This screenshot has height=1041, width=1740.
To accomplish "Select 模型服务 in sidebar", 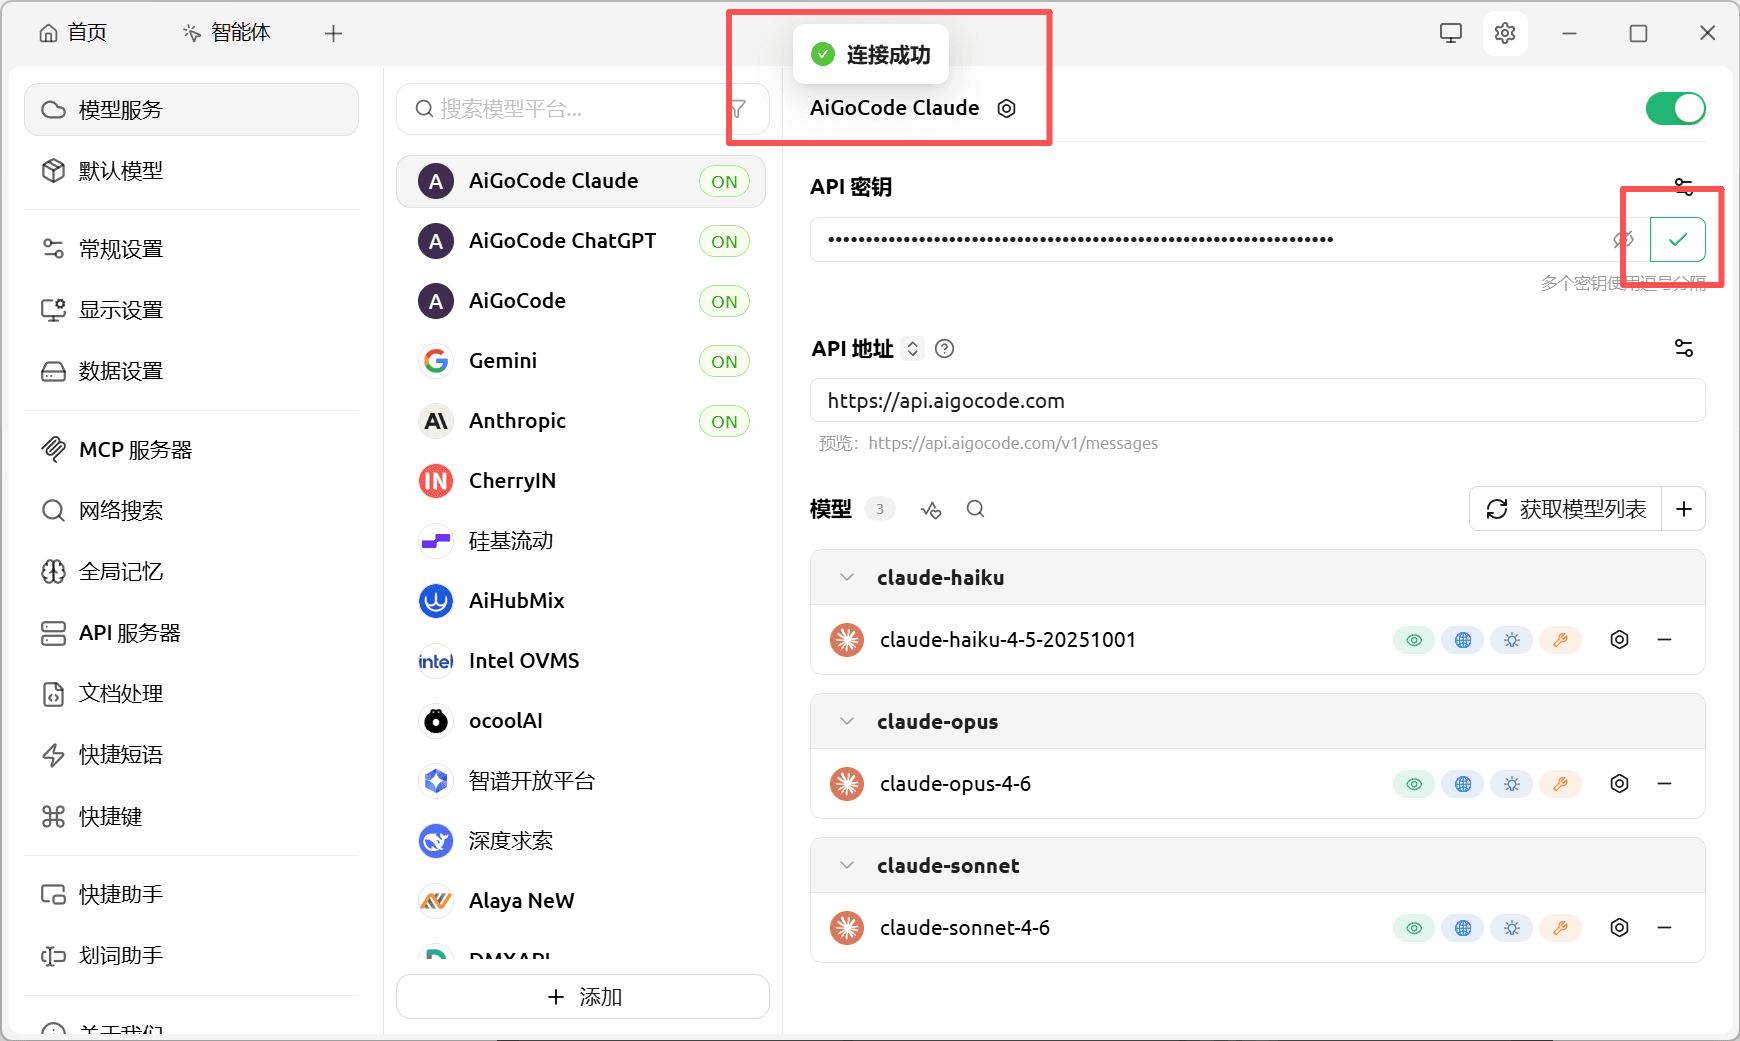I will (x=191, y=110).
